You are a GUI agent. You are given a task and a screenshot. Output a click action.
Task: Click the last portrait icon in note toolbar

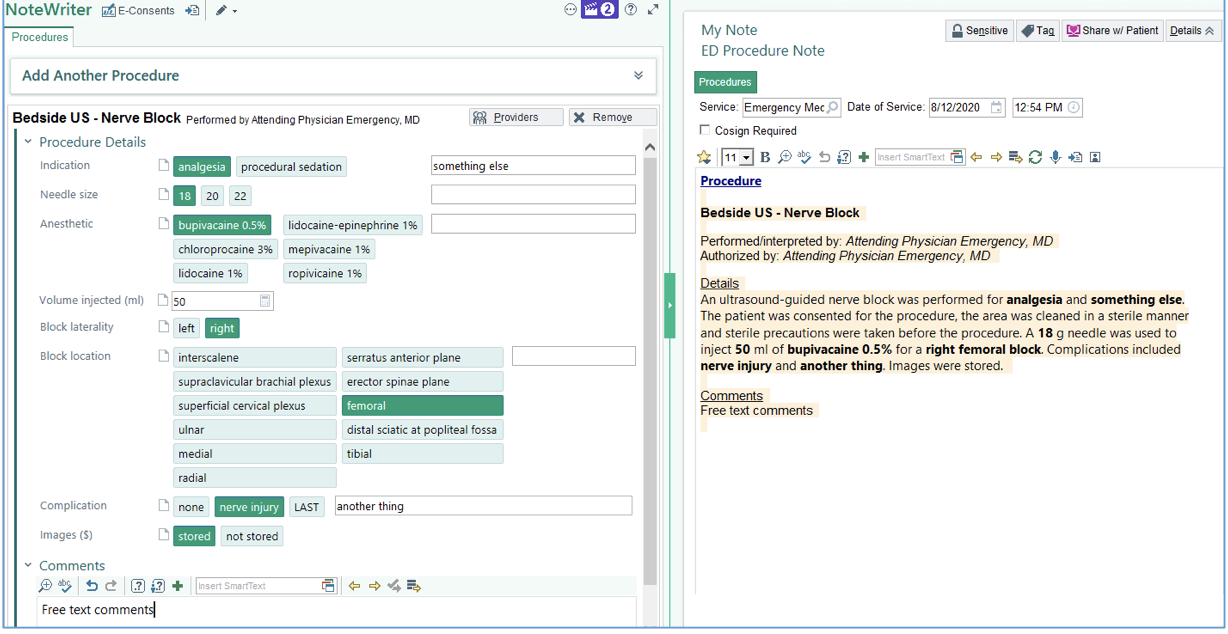pyautogui.click(x=1095, y=157)
